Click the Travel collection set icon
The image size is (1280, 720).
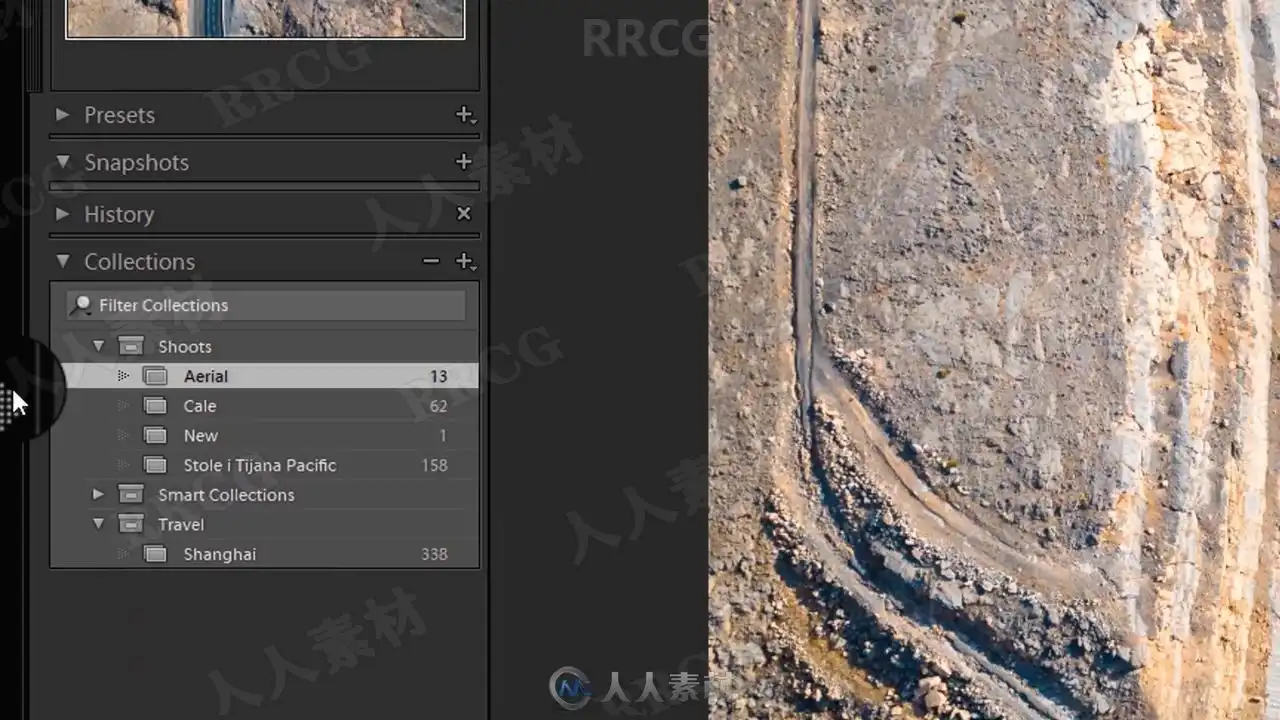pyautogui.click(x=130, y=524)
